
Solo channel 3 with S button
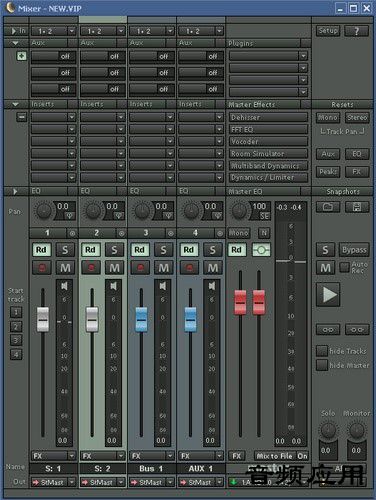(x=163, y=250)
